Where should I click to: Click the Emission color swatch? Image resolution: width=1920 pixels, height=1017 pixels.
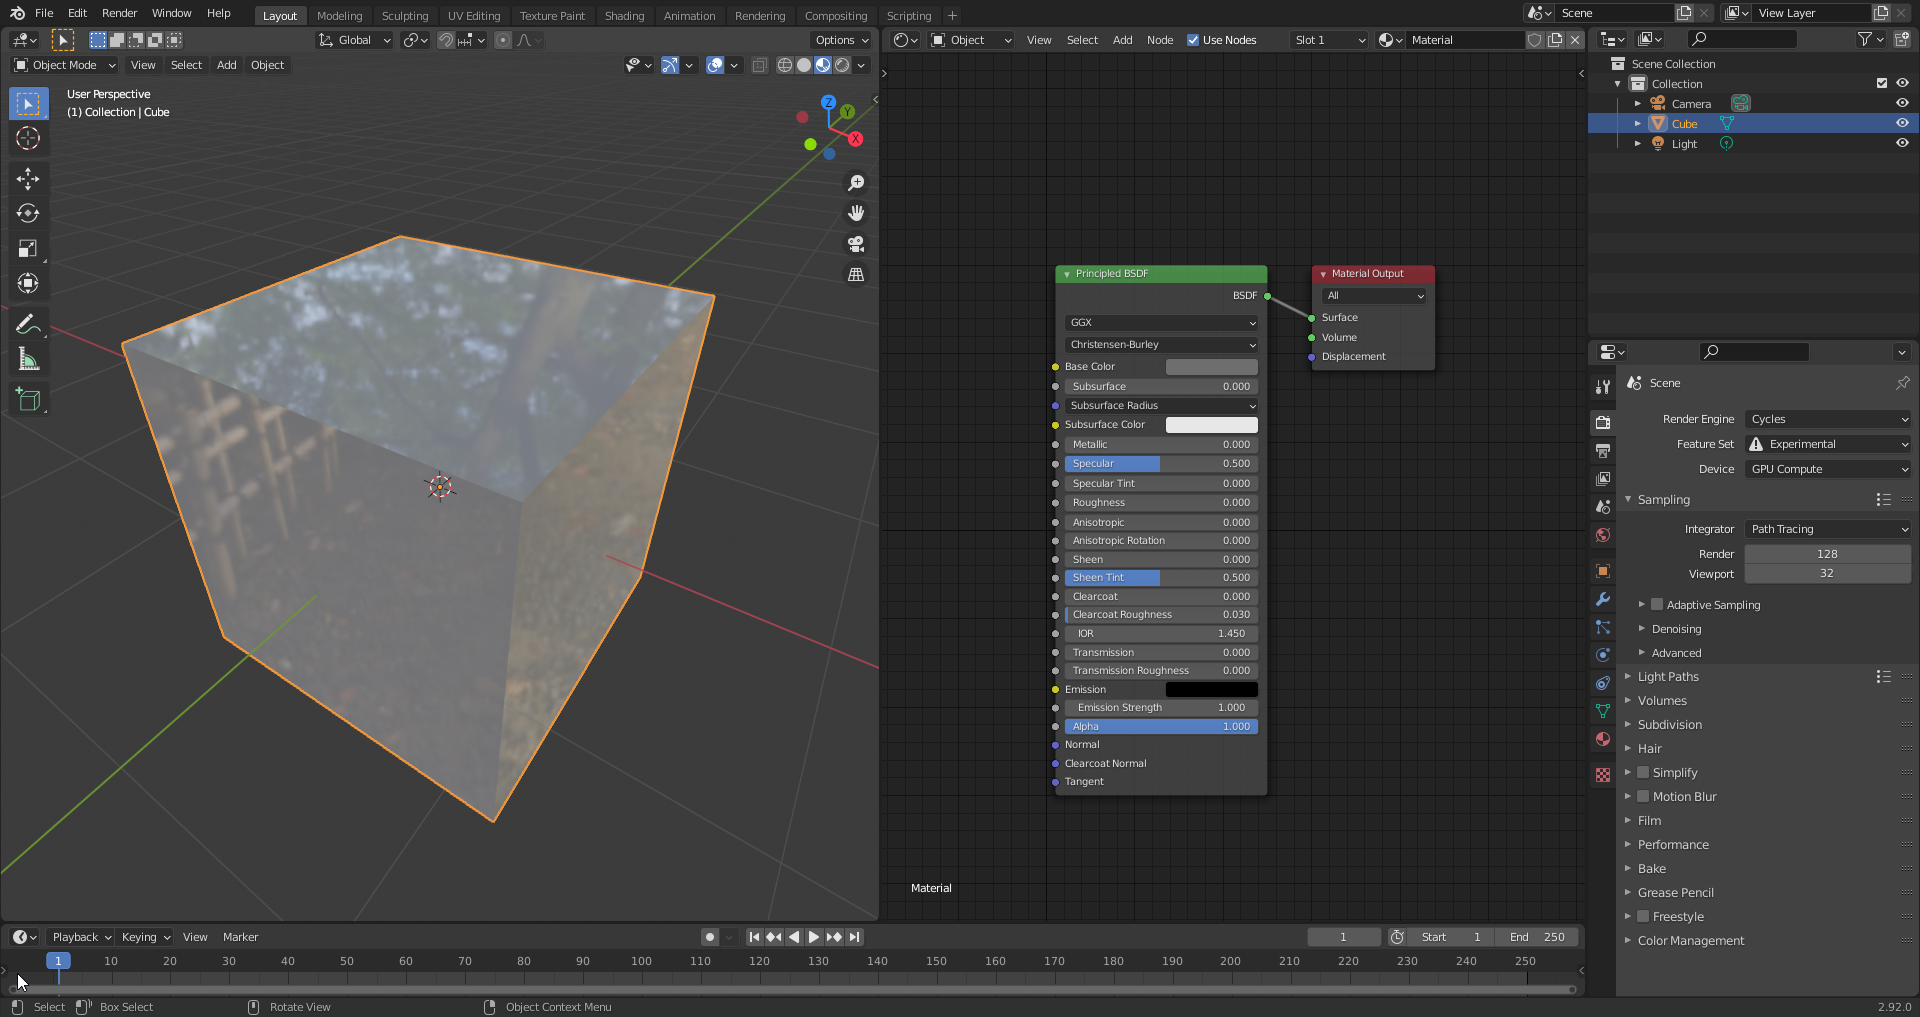[1211, 690]
